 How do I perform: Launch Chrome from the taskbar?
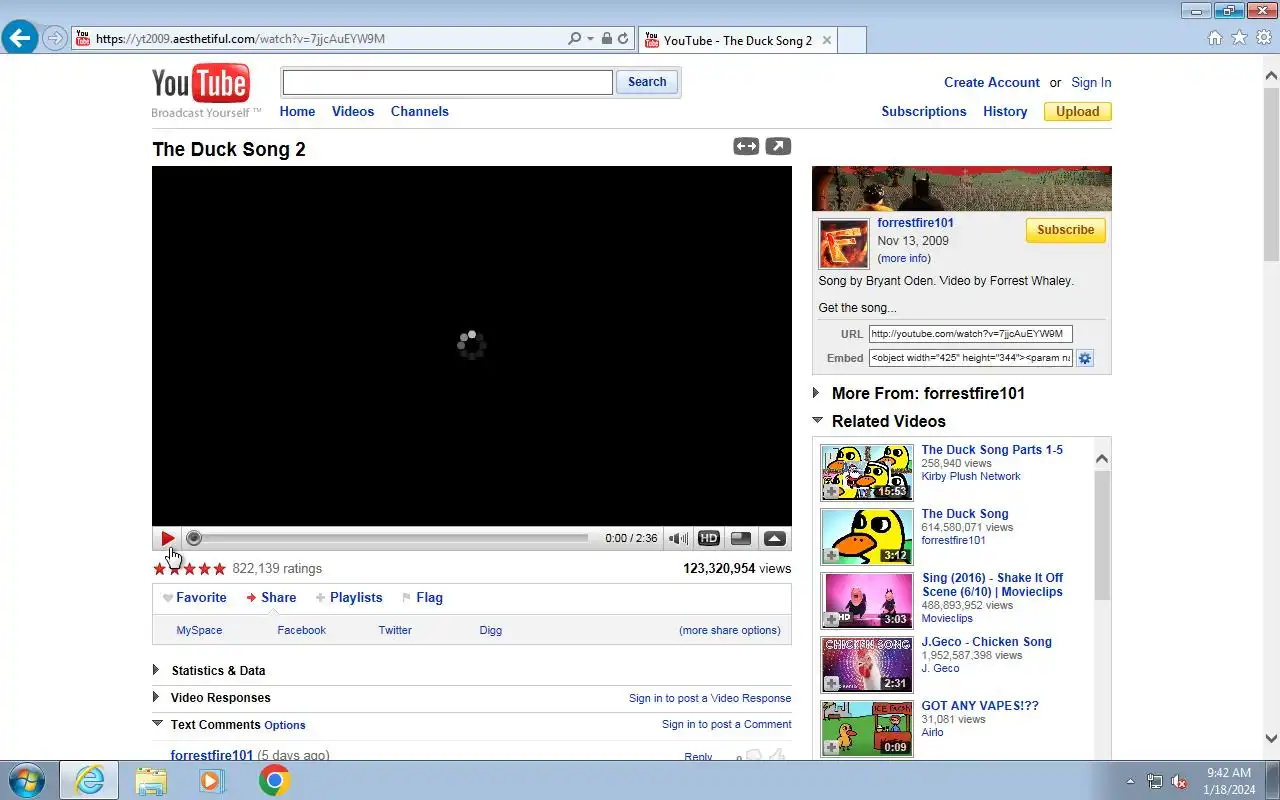(x=275, y=780)
